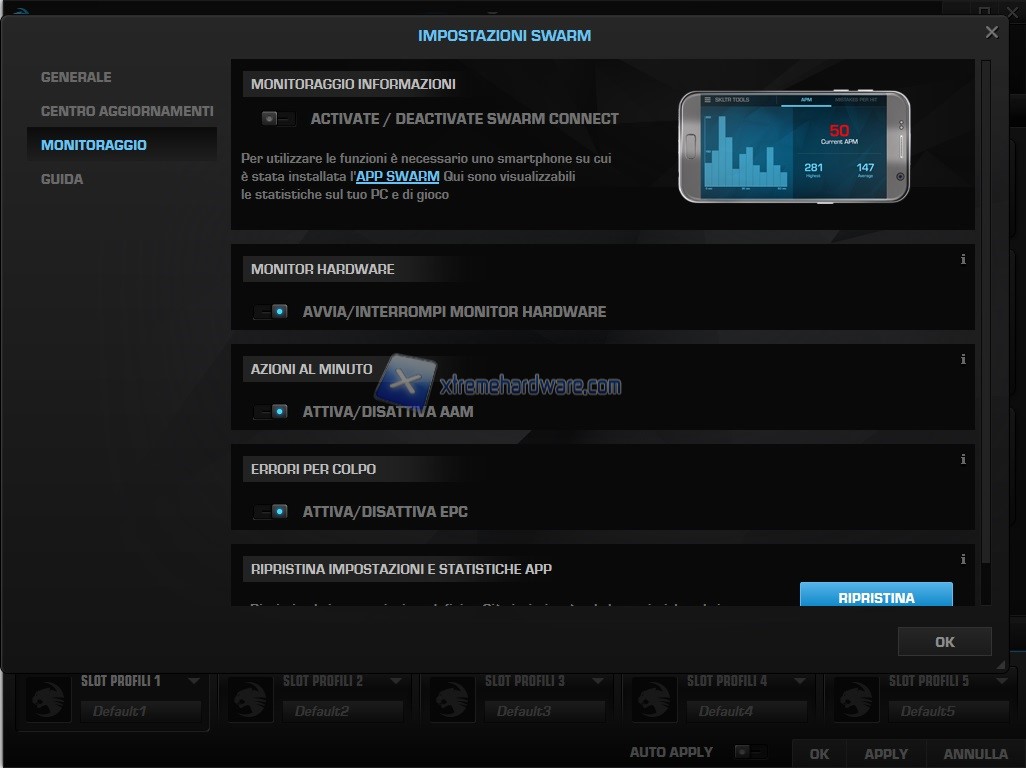1026x768 pixels.
Task: Click the ROCCAT icon of Slot Profili 1
Action: tap(48, 699)
